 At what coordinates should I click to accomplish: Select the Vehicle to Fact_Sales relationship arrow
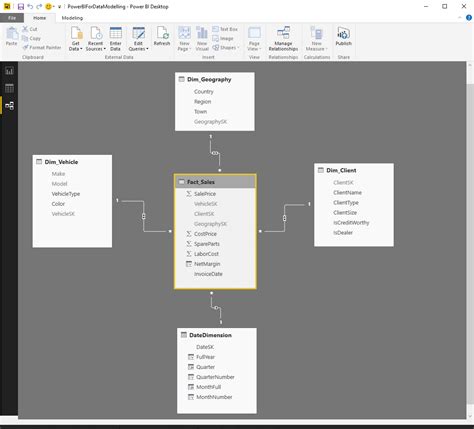point(144,216)
